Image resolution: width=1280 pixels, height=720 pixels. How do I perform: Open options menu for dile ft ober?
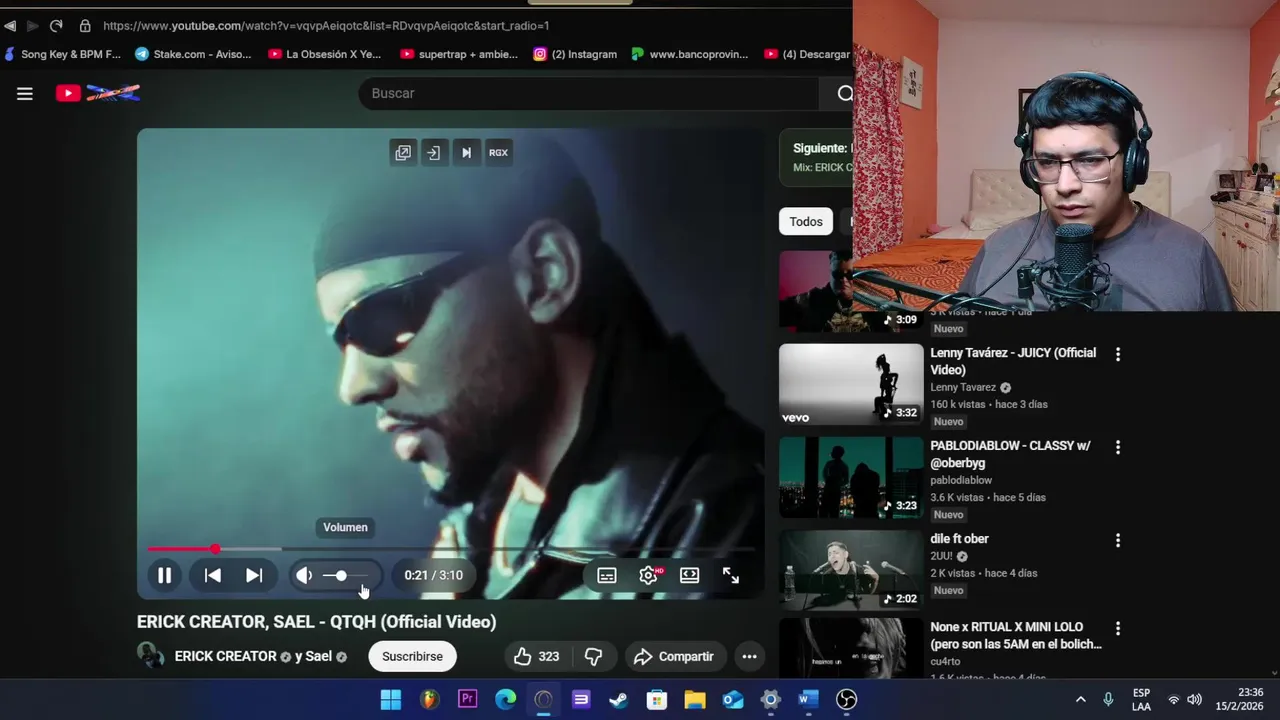point(1118,540)
